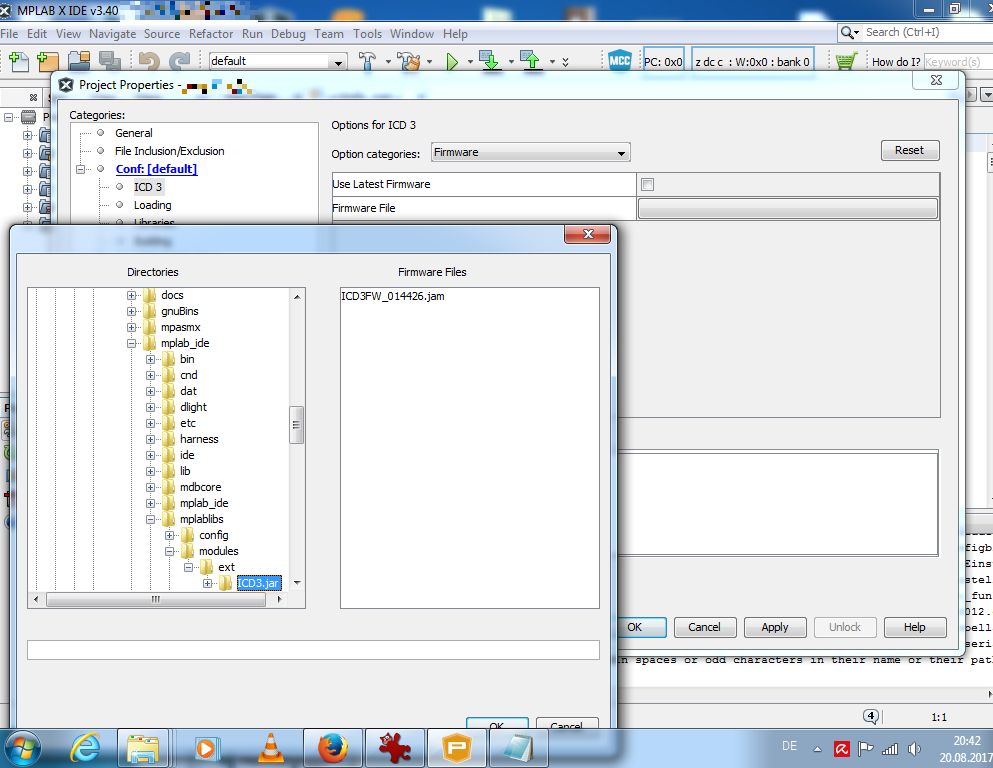
Task: Collapse the modules folder node
Action: tap(169, 551)
